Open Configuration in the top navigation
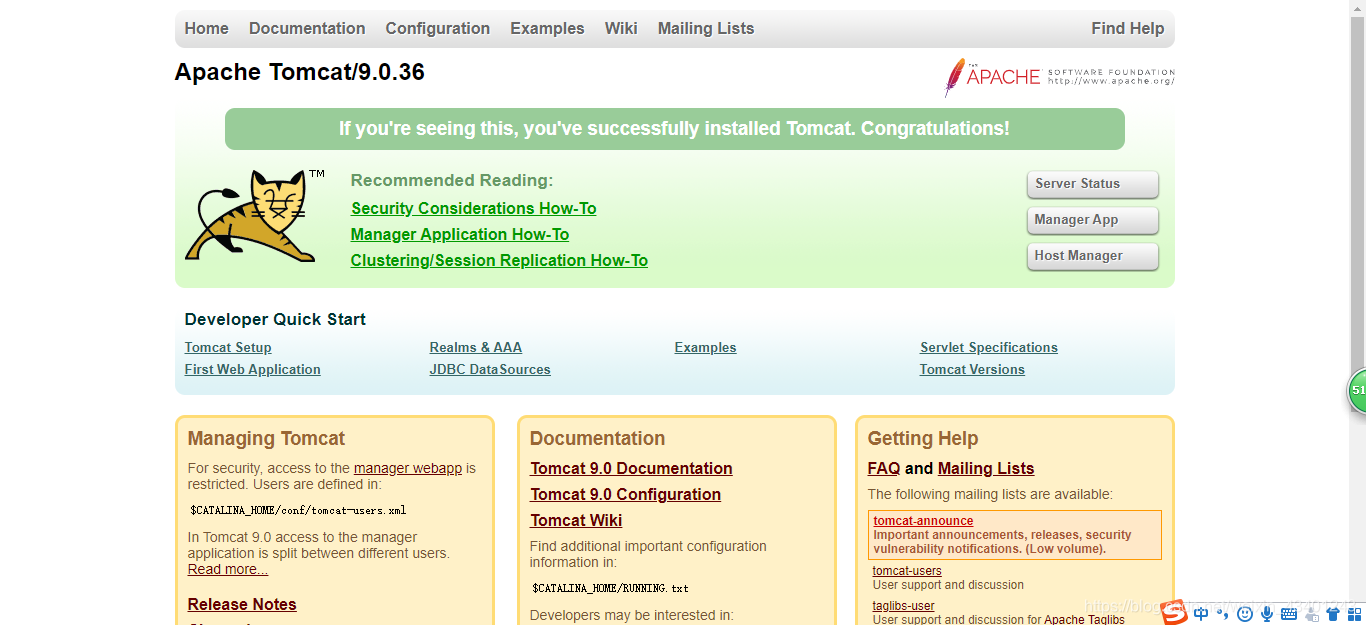 [x=438, y=28]
